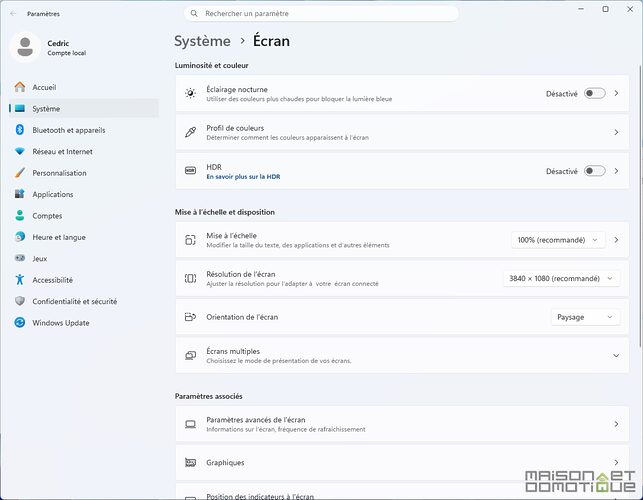Open Mise à l'échelle details chevron
The width and height of the screenshot is (643, 500).
(x=616, y=240)
